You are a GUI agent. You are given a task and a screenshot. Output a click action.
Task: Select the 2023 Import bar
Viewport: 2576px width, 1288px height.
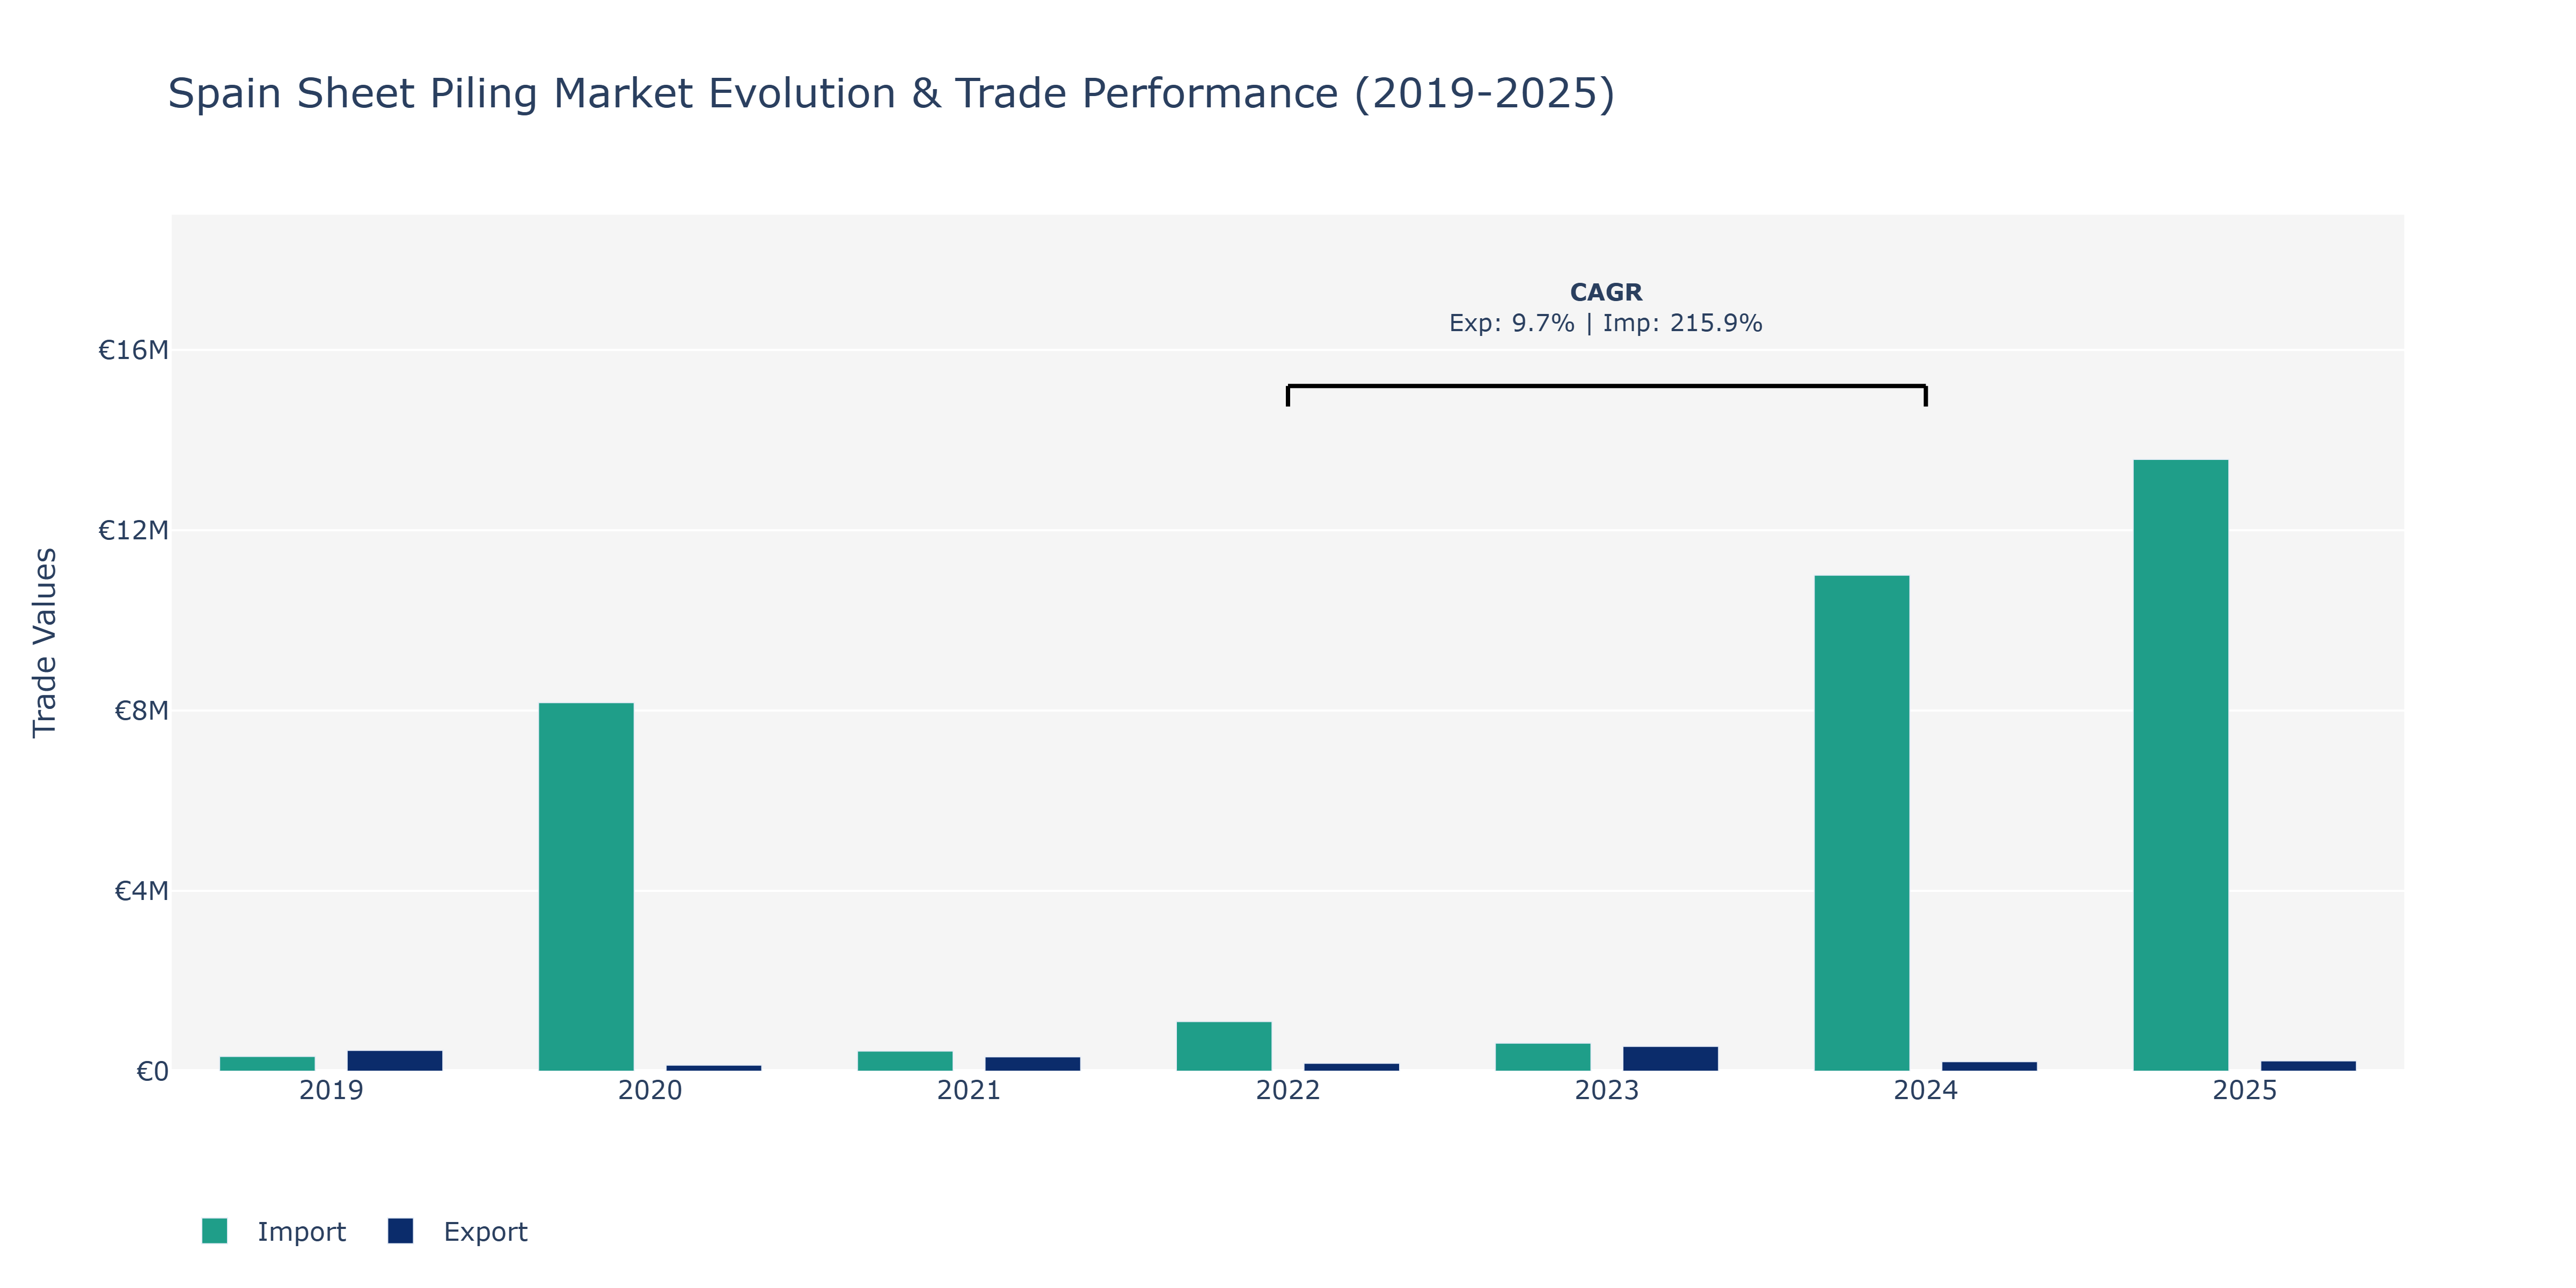tap(1543, 1057)
